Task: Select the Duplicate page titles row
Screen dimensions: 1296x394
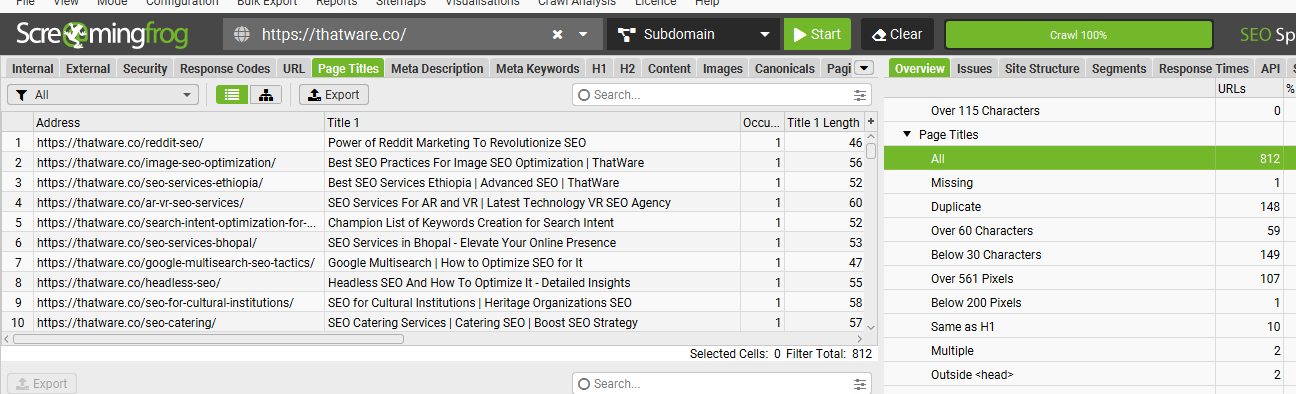Action: click(1090, 207)
